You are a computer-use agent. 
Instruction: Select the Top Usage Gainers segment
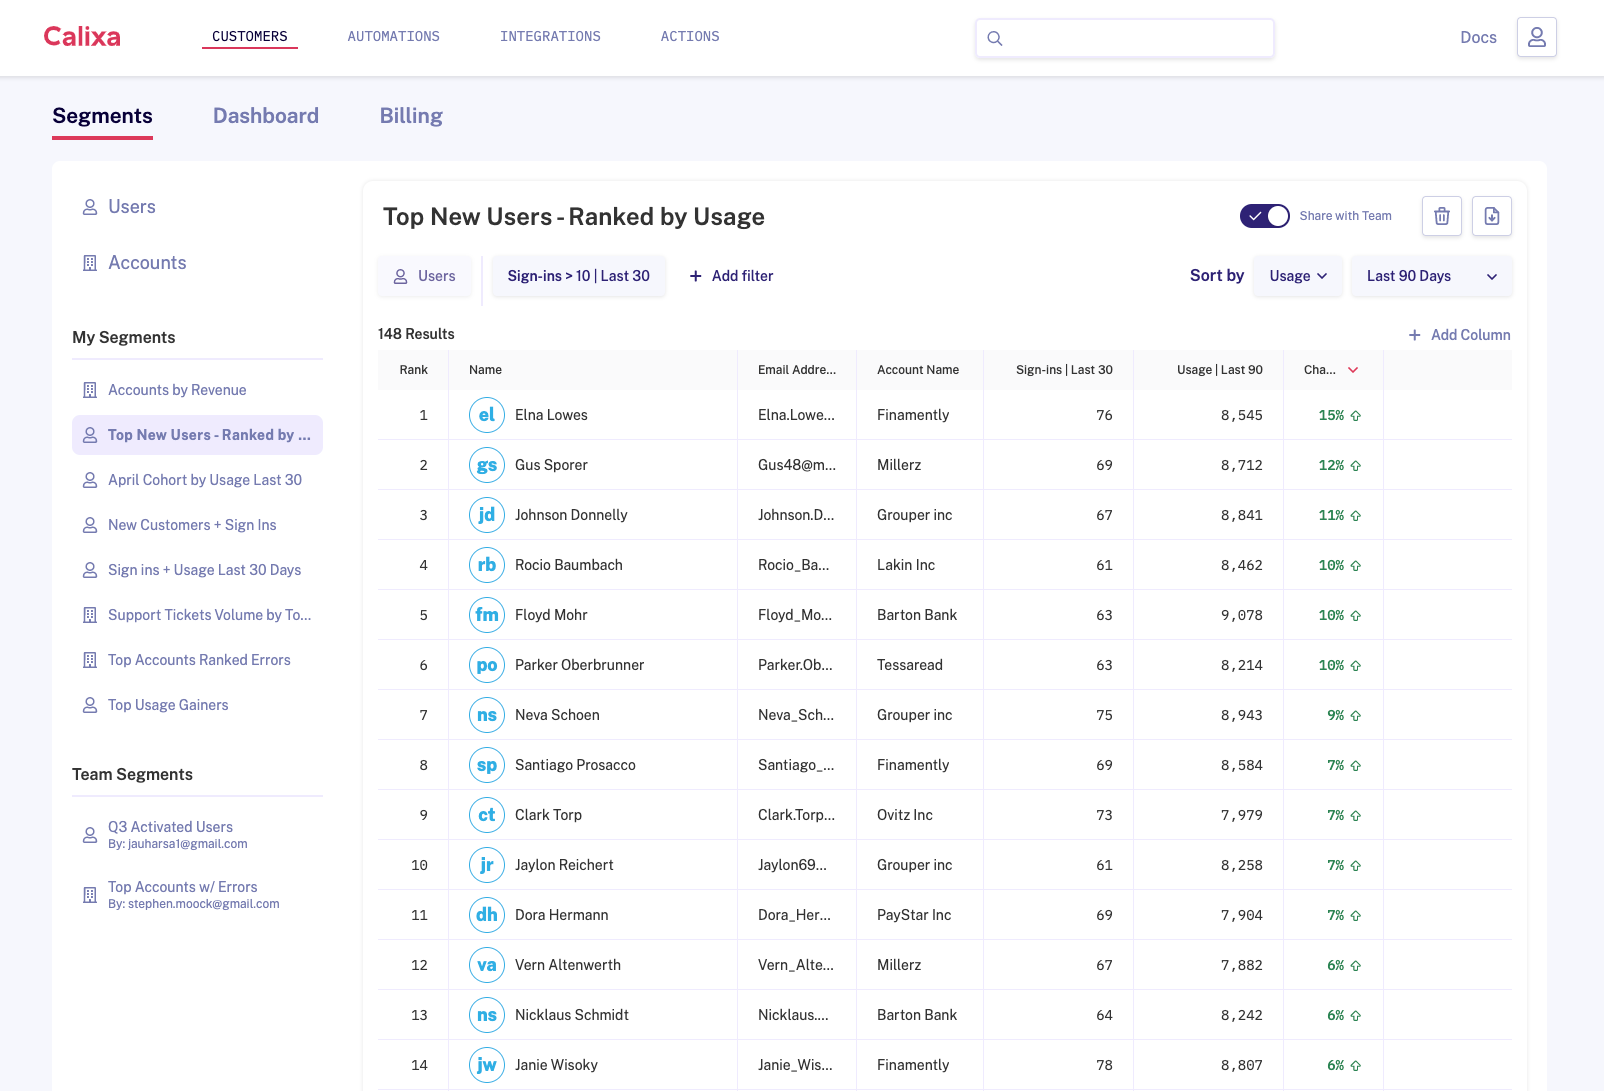[x=168, y=705]
